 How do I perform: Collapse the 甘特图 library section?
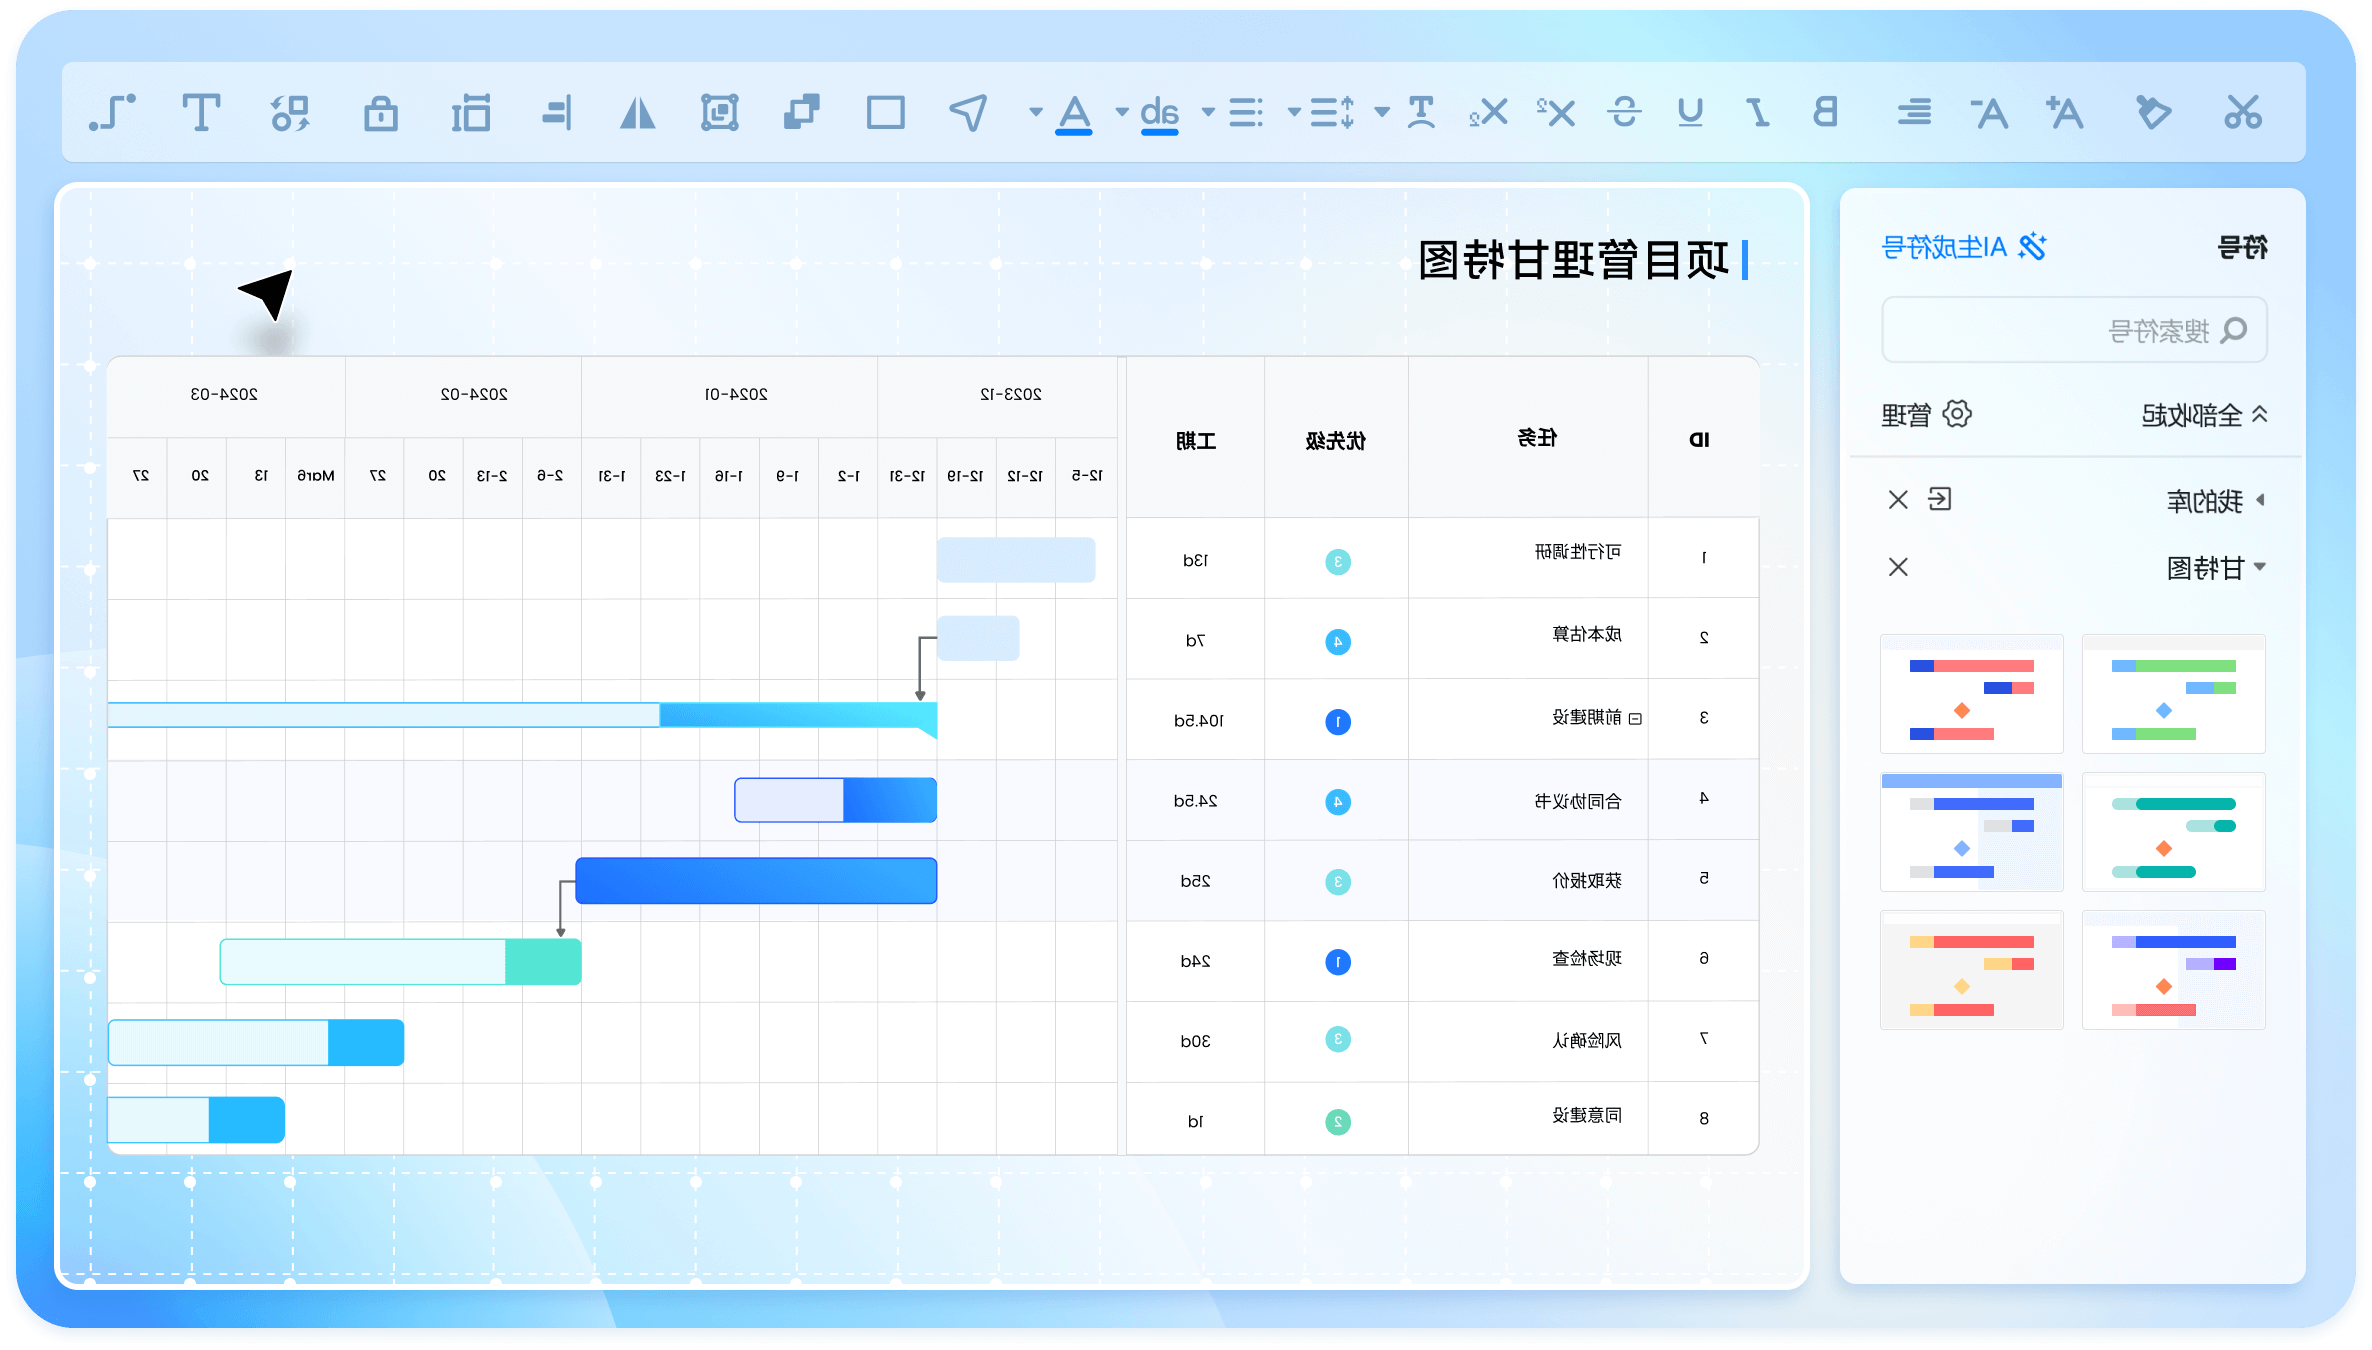[2260, 567]
